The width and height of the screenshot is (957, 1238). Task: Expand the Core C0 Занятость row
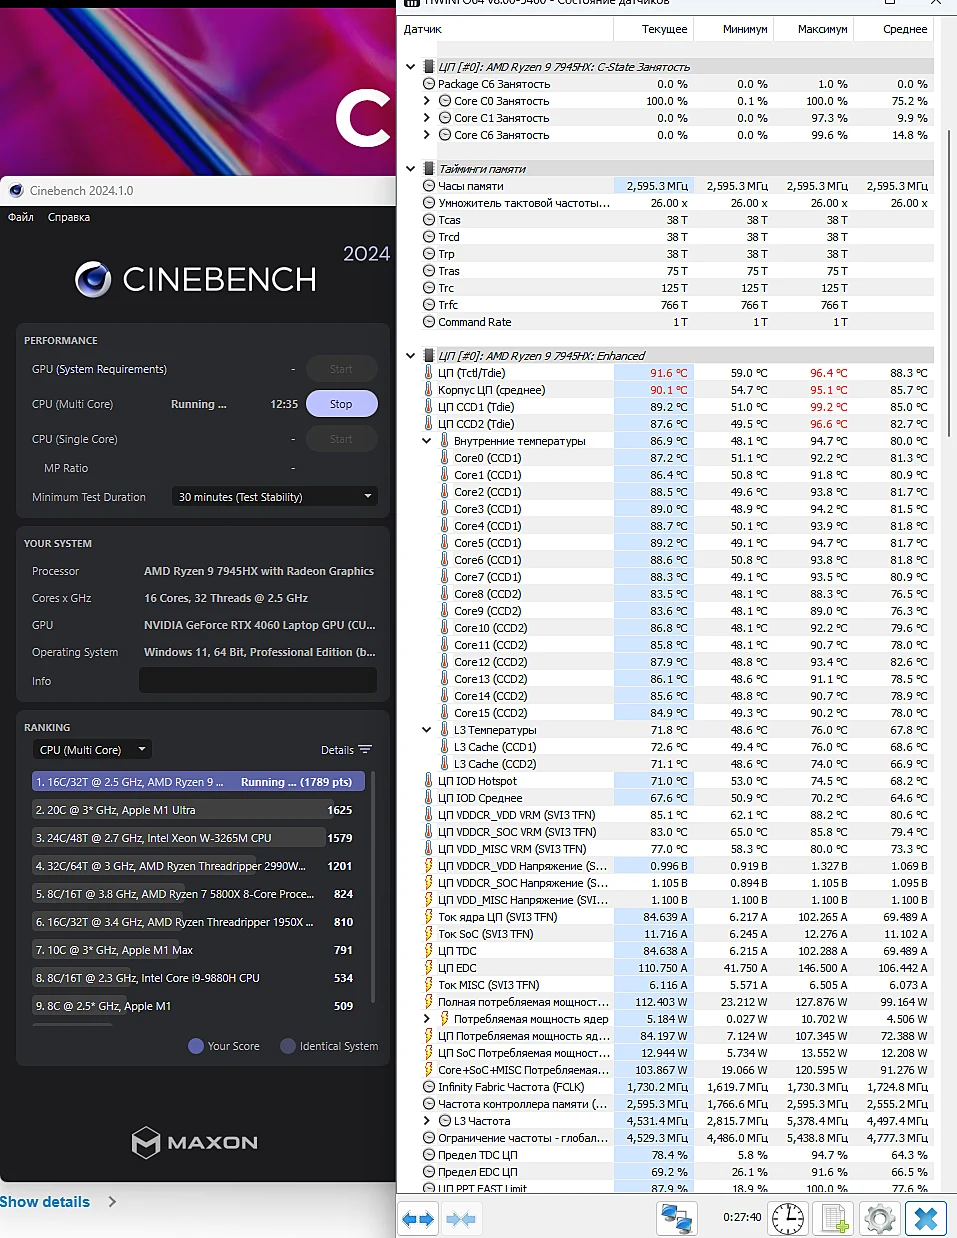click(427, 101)
